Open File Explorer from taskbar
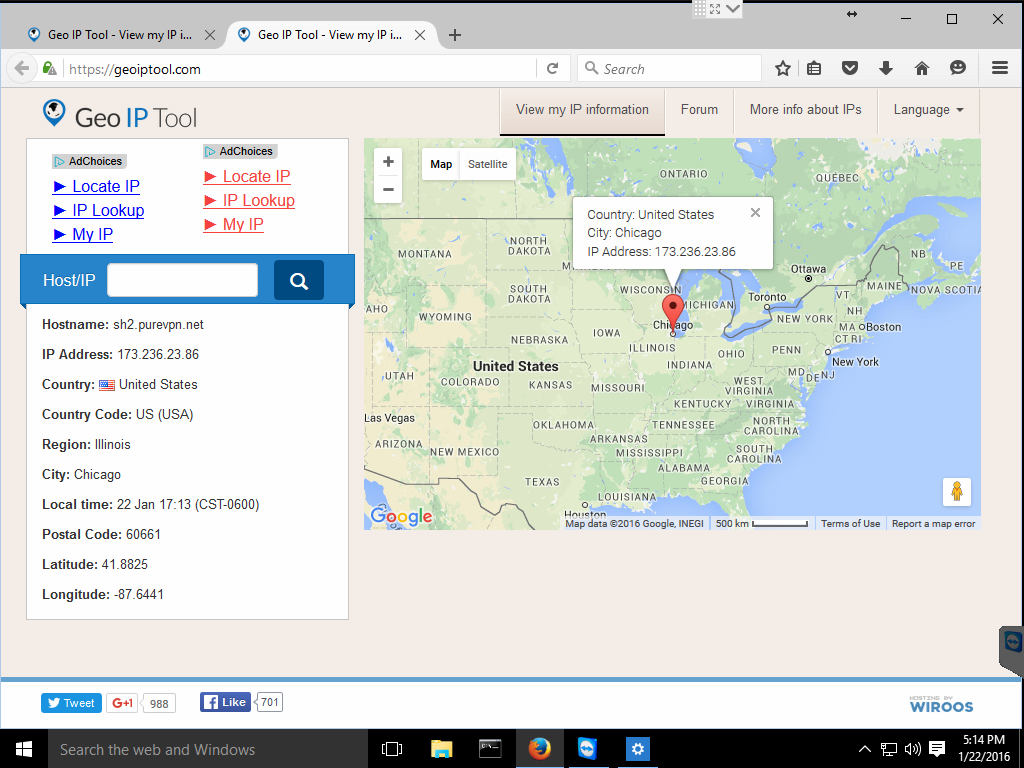 [441, 749]
